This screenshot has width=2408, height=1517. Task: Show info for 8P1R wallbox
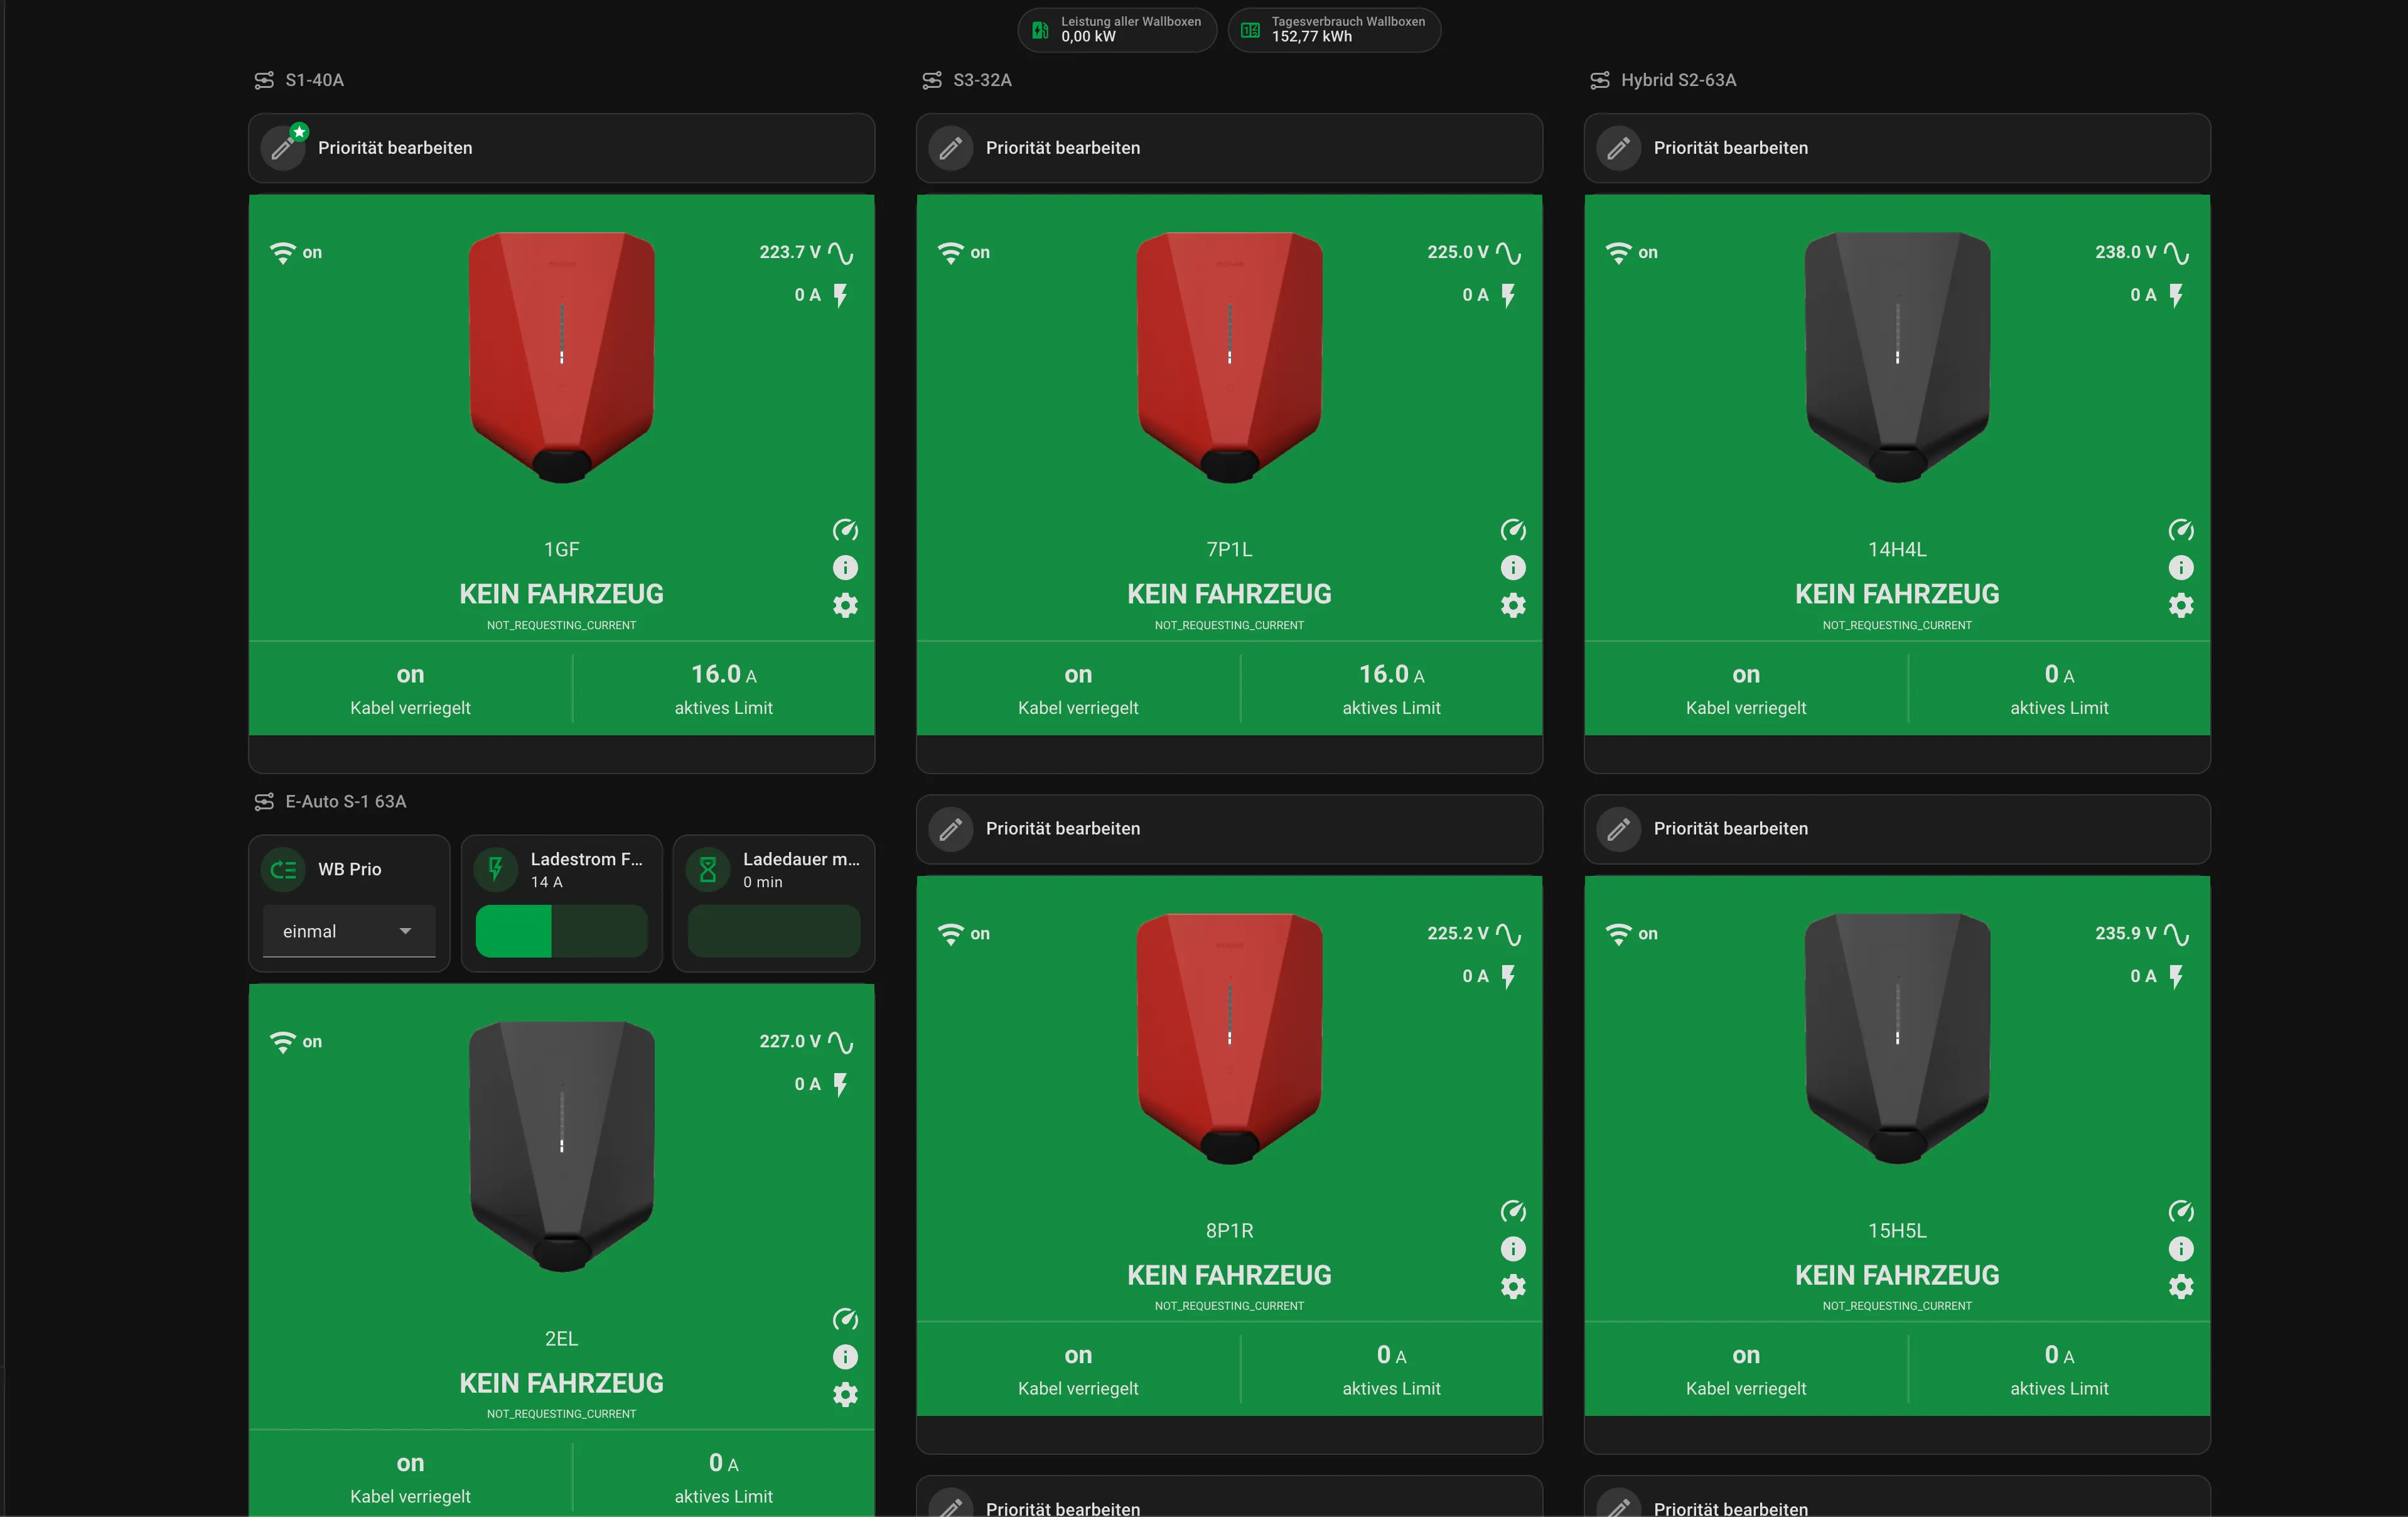tap(1513, 1249)
